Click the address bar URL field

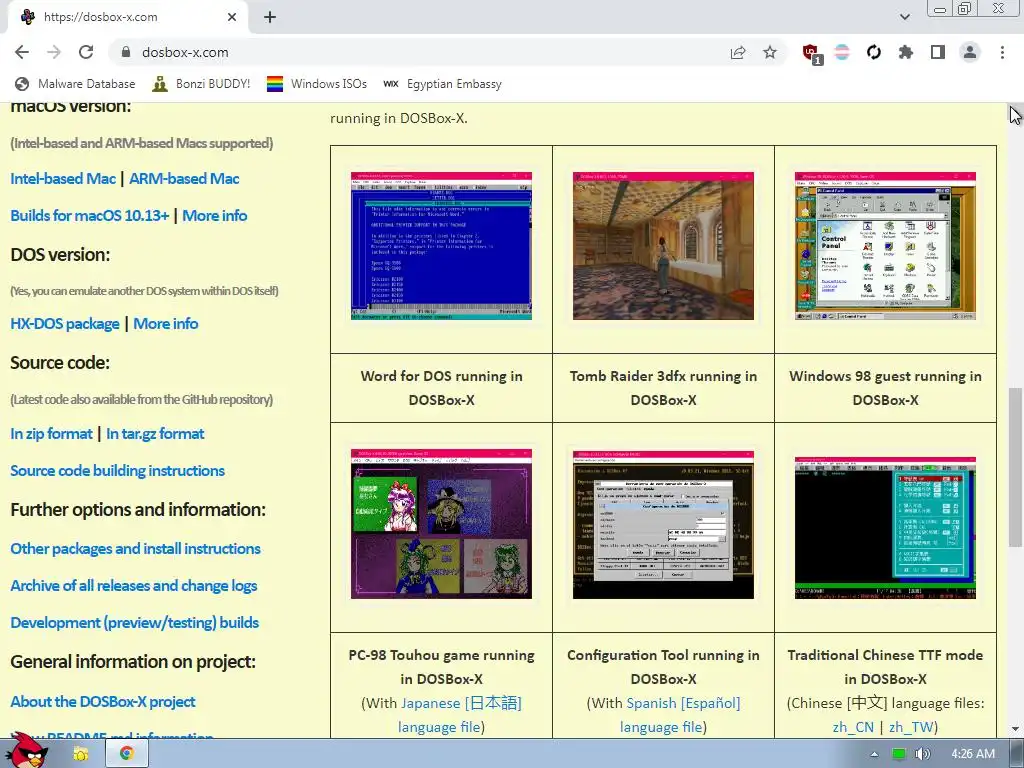pos(418,52)
